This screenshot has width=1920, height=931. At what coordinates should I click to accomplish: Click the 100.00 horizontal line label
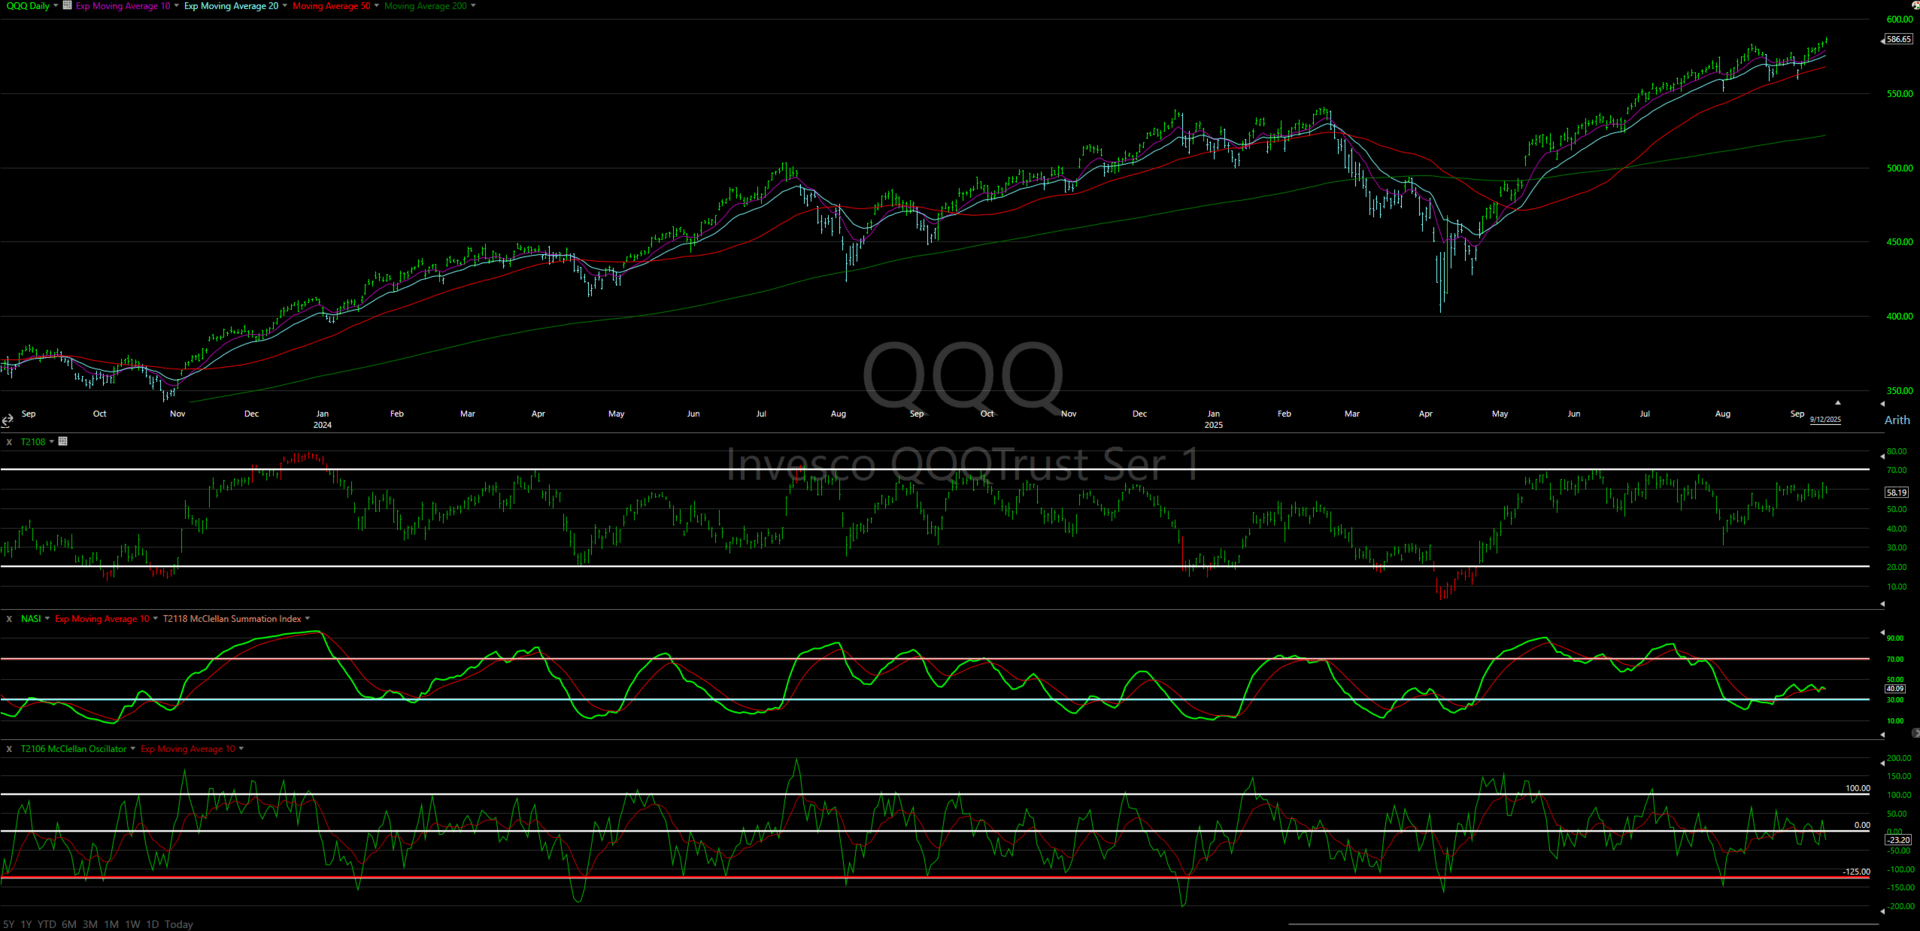pyautogui.click(x=1857, y=788)
